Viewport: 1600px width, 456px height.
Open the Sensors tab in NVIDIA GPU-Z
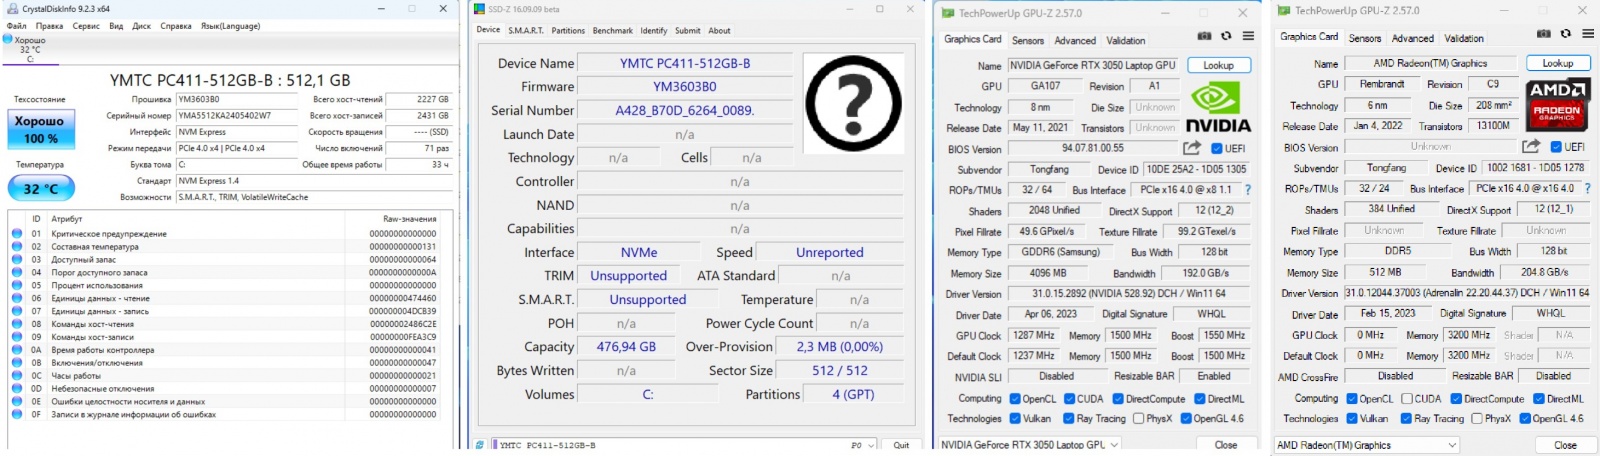pos(1028,41)
